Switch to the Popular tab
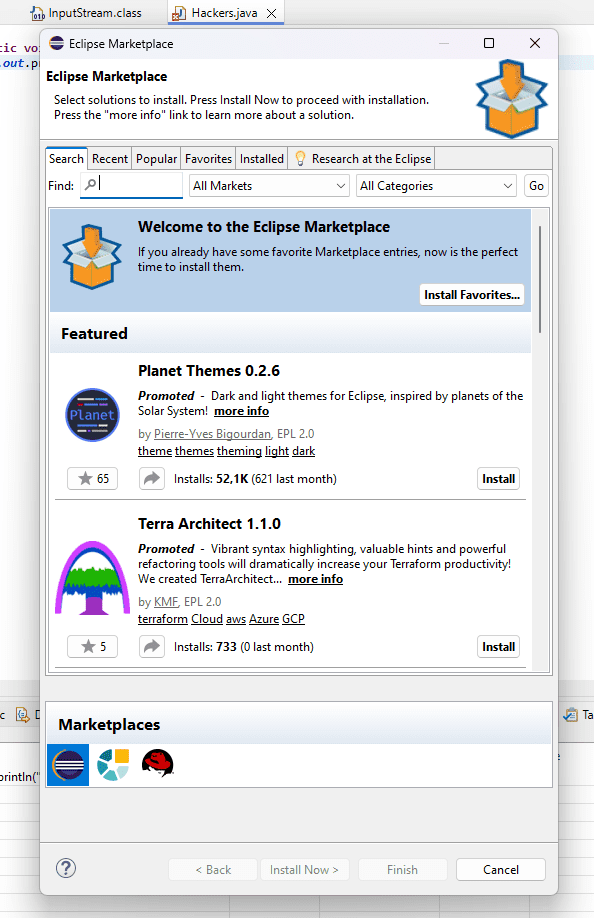Image resolution: width=594 pixels, height=918 pixels. (x=156, y=159)
